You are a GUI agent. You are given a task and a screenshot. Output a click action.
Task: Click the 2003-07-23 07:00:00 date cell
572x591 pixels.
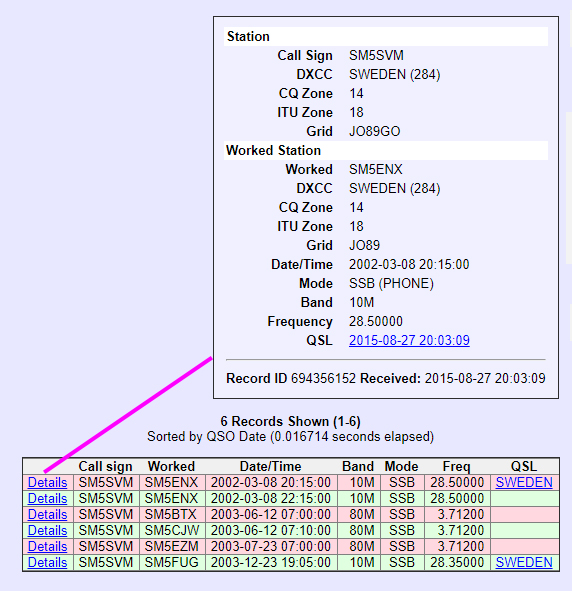pos(271,547)
